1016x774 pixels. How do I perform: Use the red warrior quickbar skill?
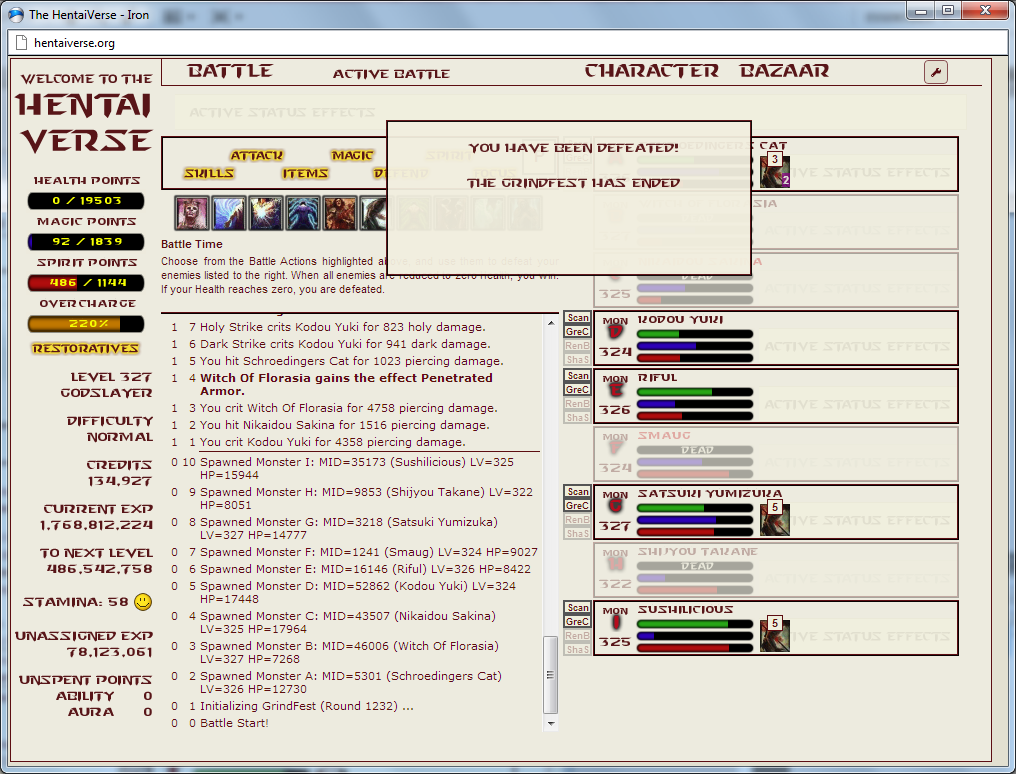point(340,214)
